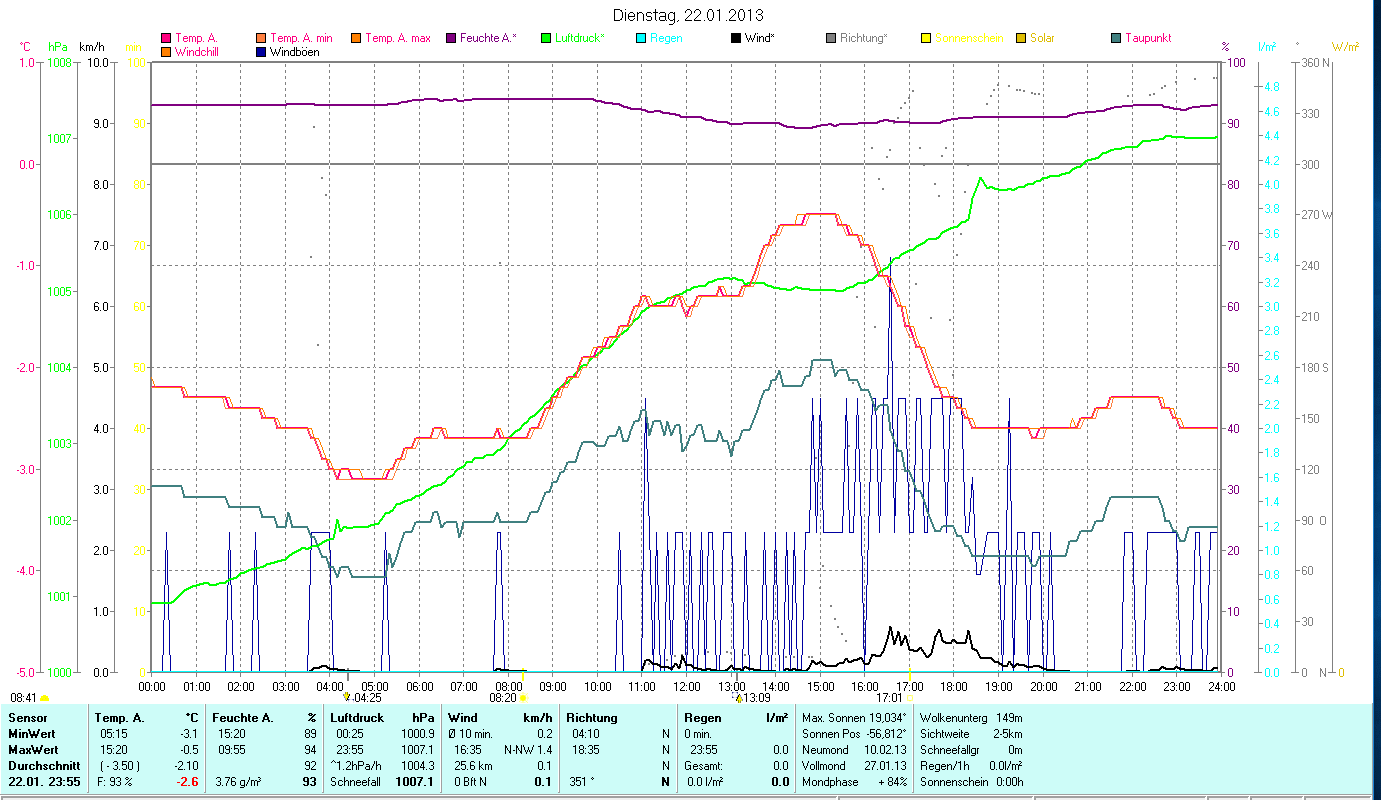Select the Temp. A. min legend label
1381x800 pixels.
tap(303, 39)
